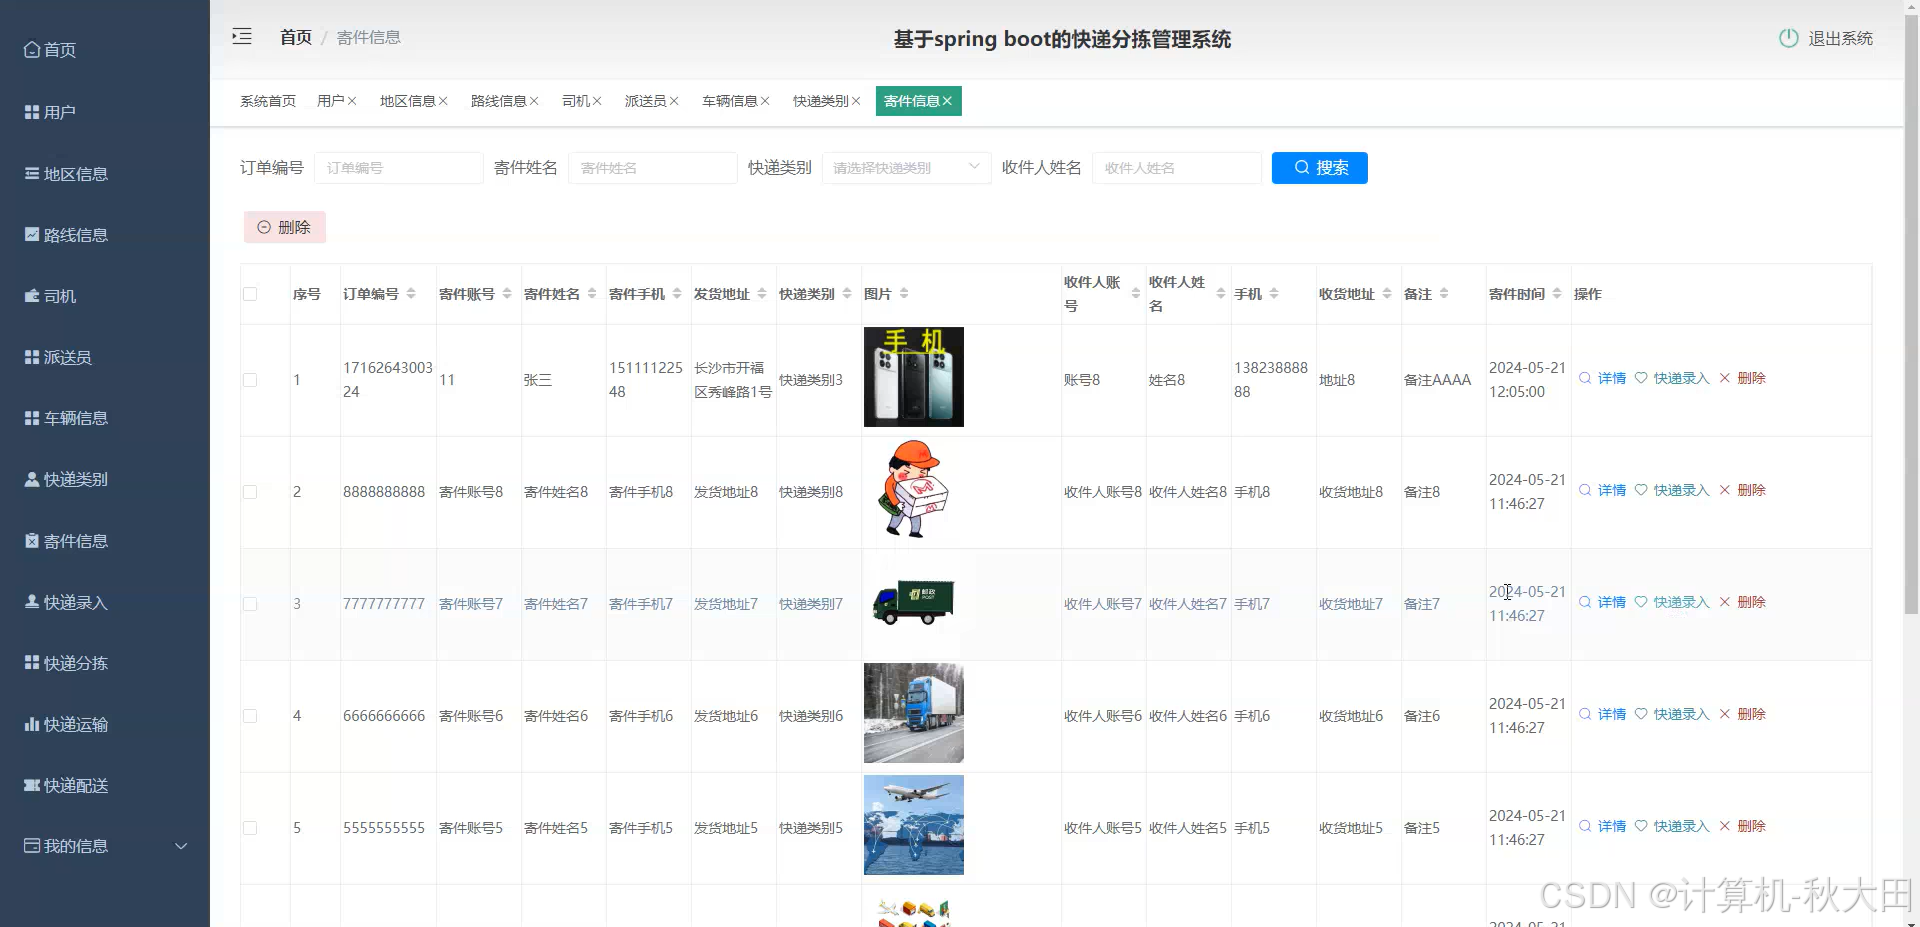Focus the 收件人姓名 search field

click(1176, 168)
